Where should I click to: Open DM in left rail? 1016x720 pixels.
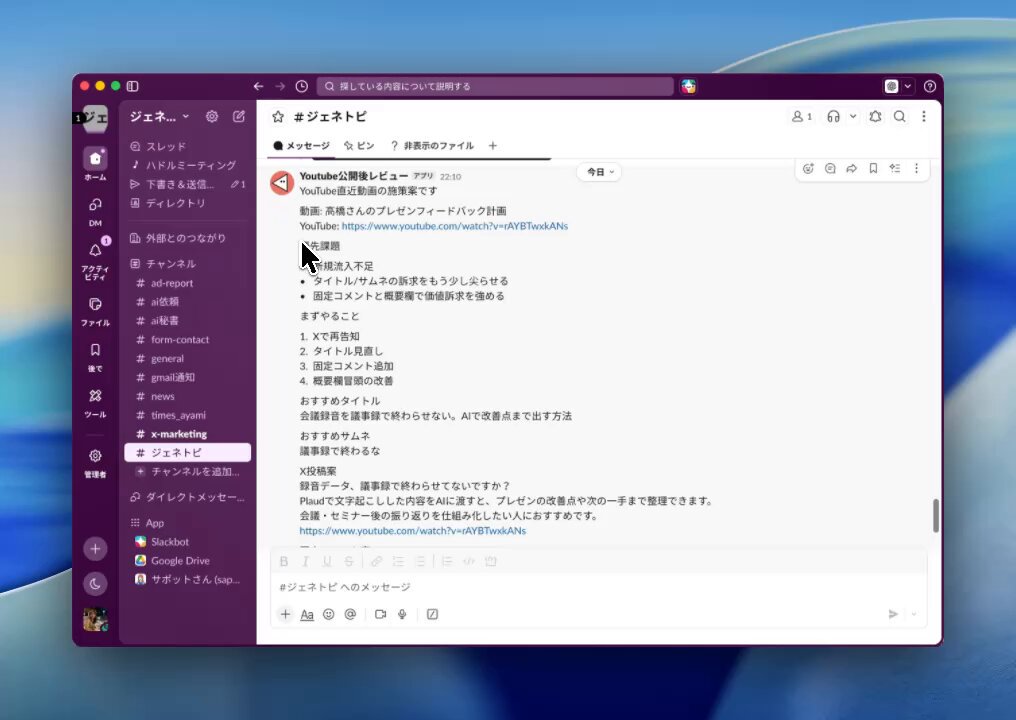[95, 212]
